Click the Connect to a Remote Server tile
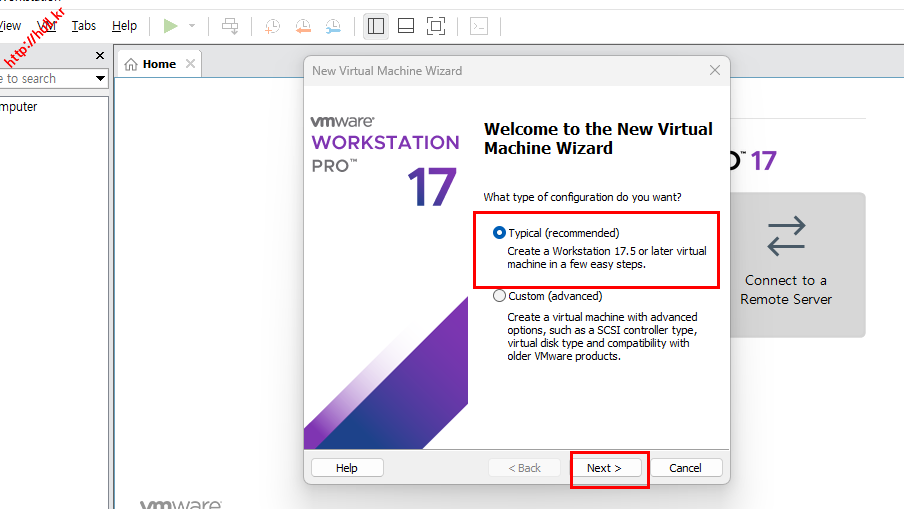 point(798,265)
